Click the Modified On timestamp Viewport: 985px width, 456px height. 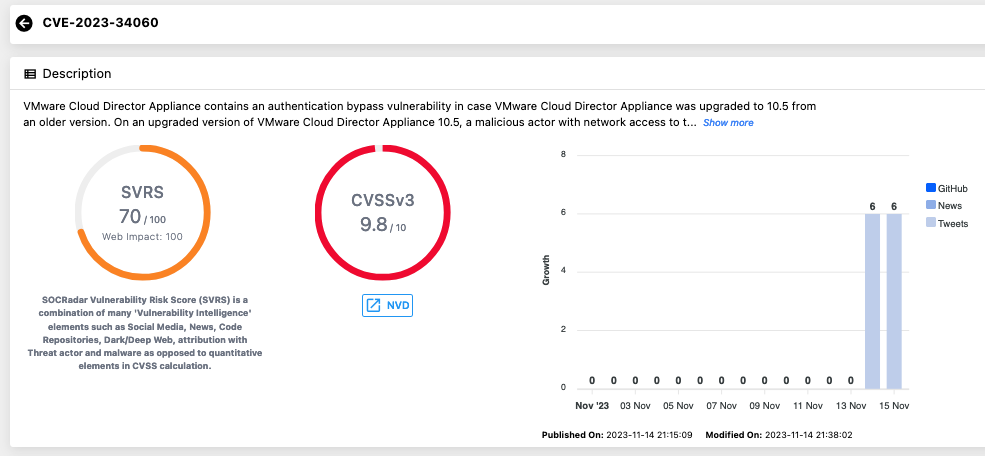pos(779,435)
